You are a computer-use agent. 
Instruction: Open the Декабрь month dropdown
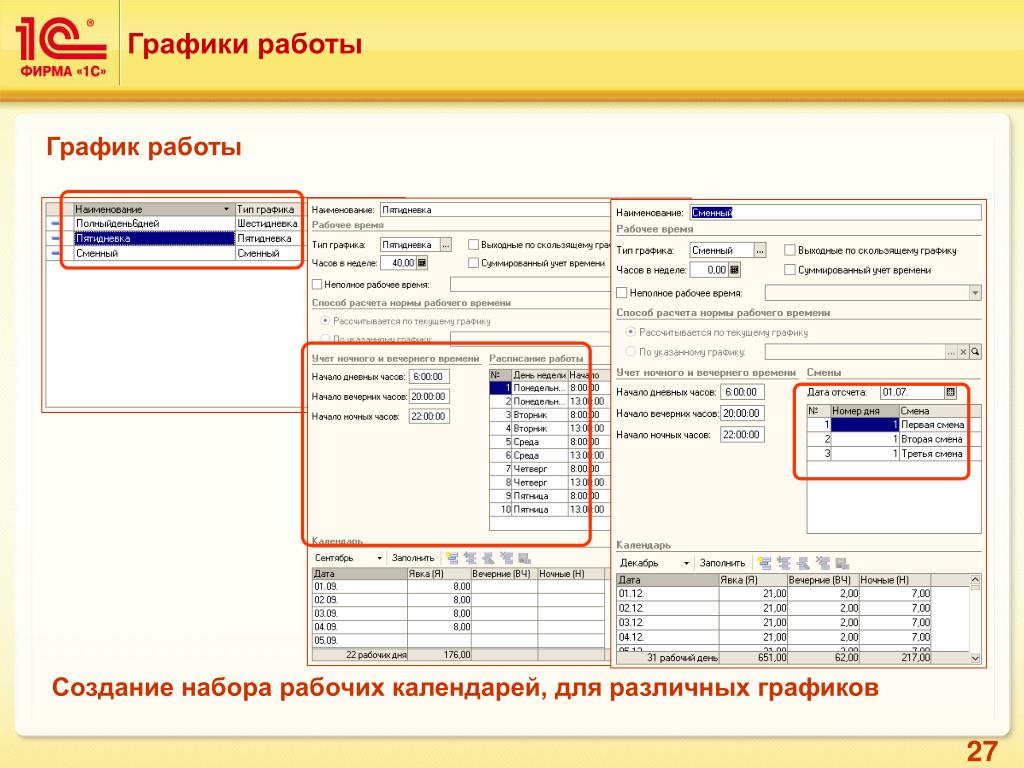[686, 563]
